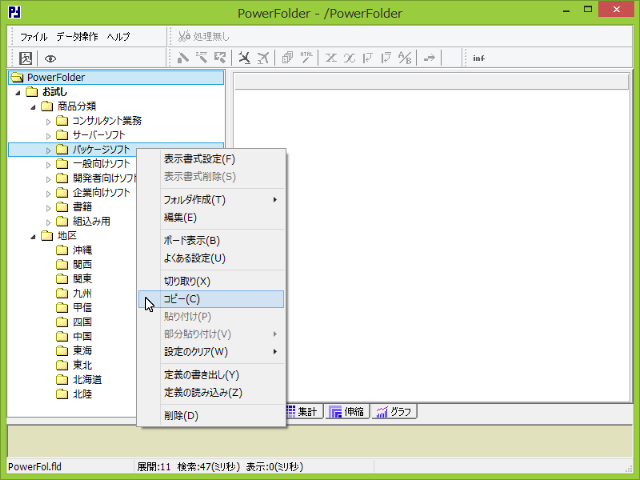Open the フォルダ作成(T) submenu arrow
This screenshot has height=480, width=640.
tap(275, 200)
